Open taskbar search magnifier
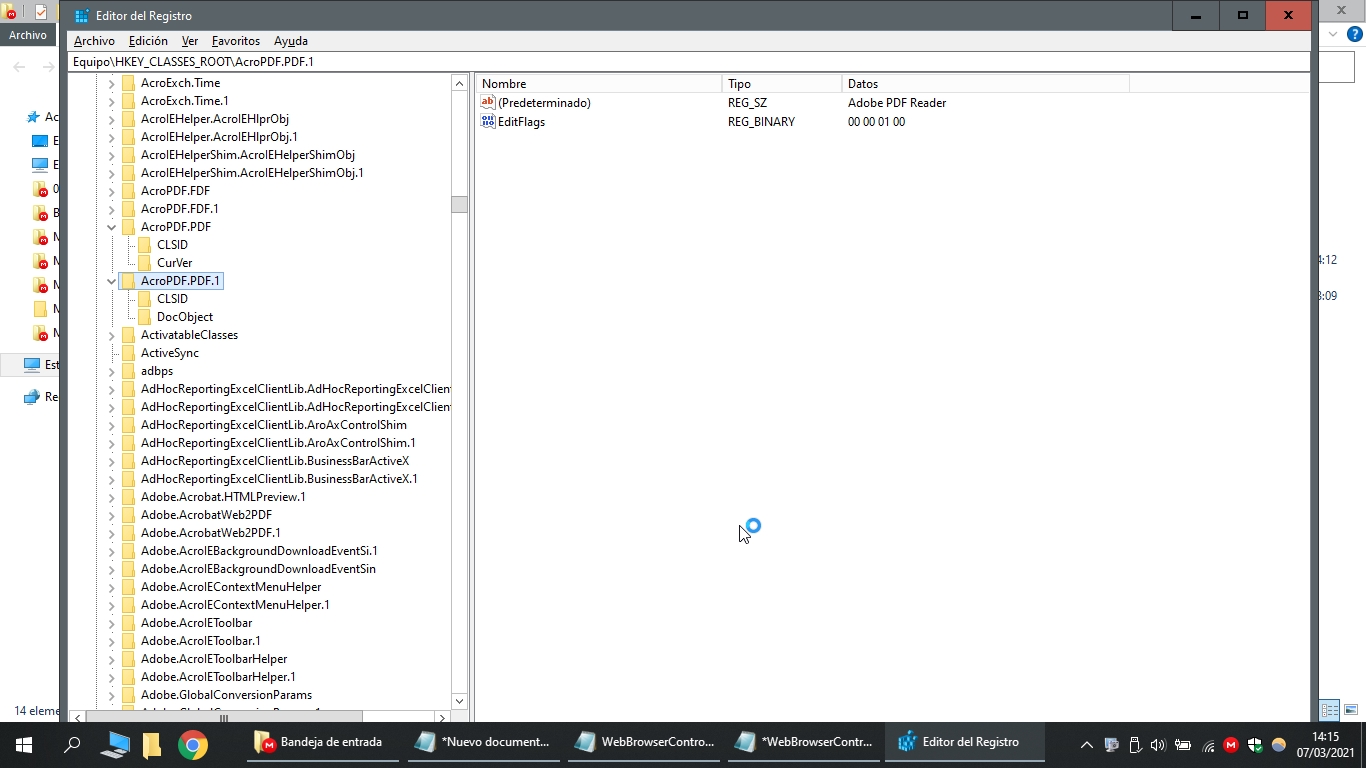 click(x=72, y=744)
